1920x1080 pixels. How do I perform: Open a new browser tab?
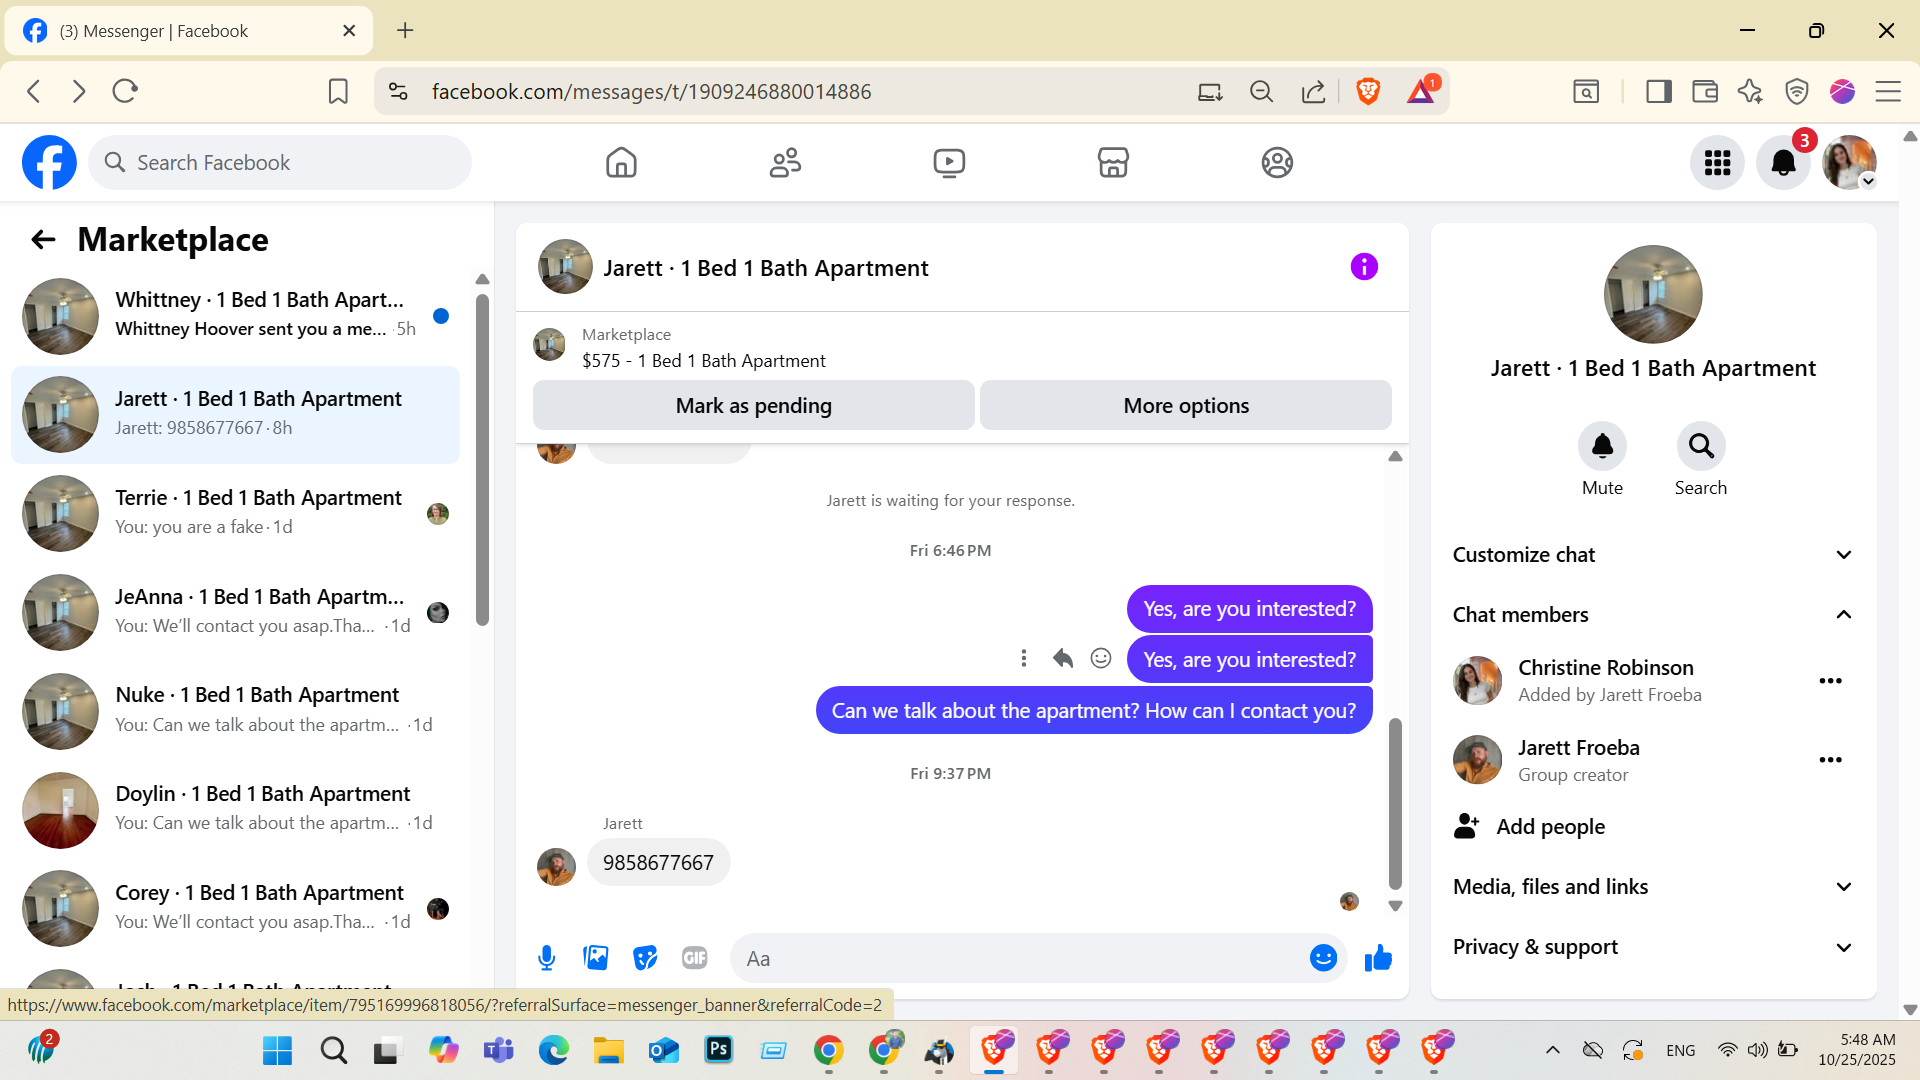click(x=405, y=30)
